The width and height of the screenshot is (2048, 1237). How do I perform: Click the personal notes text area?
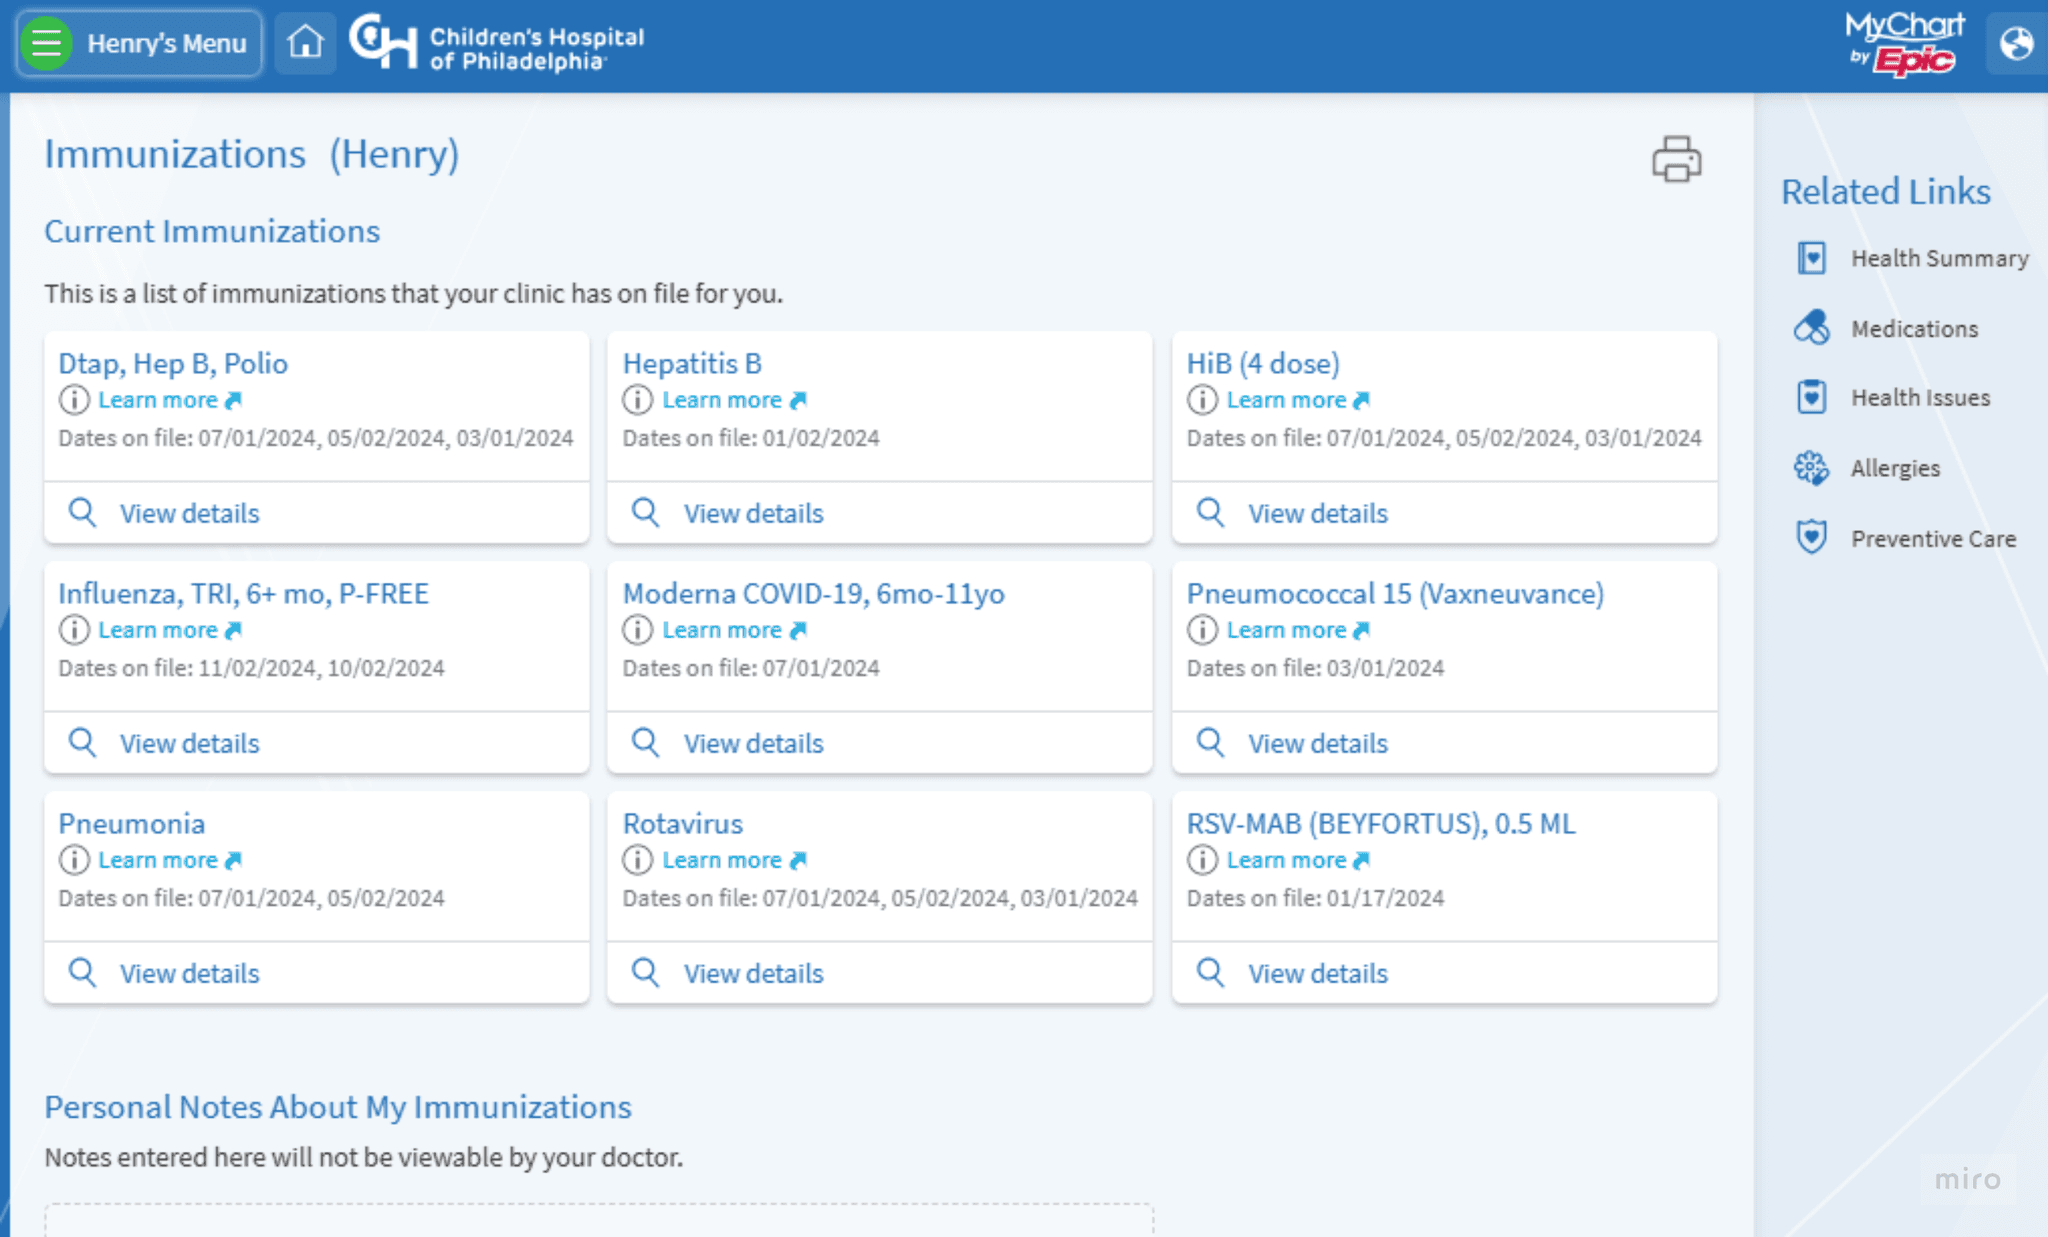(x=598, y=1221)
